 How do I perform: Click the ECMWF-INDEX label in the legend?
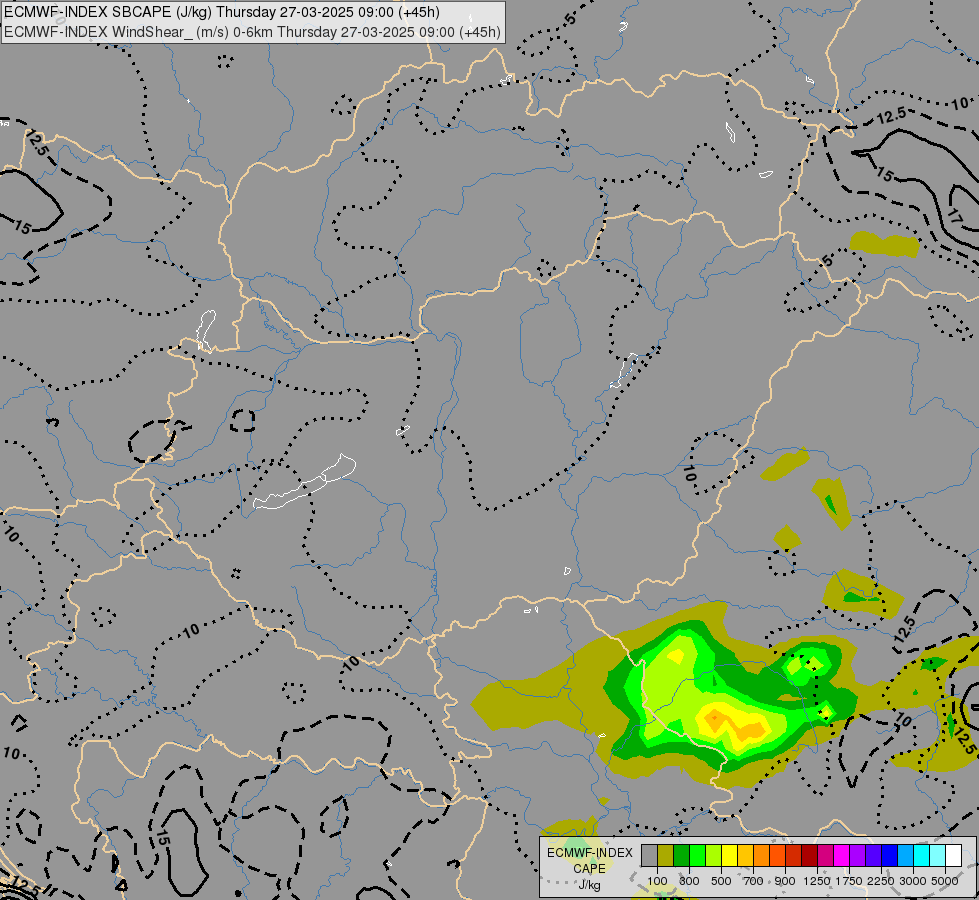click(590, 853)
